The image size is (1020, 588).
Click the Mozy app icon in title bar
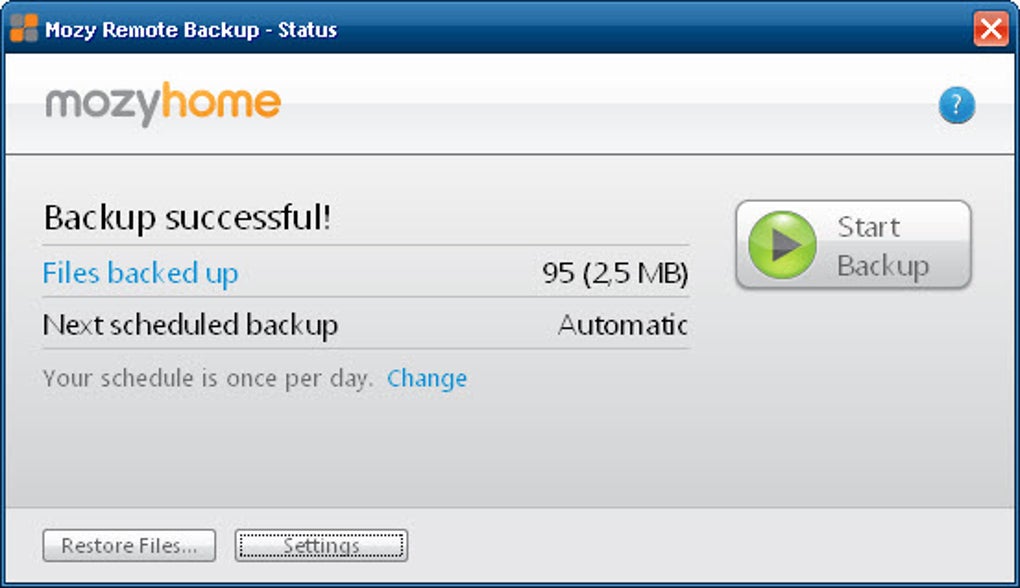coord(23,28)
